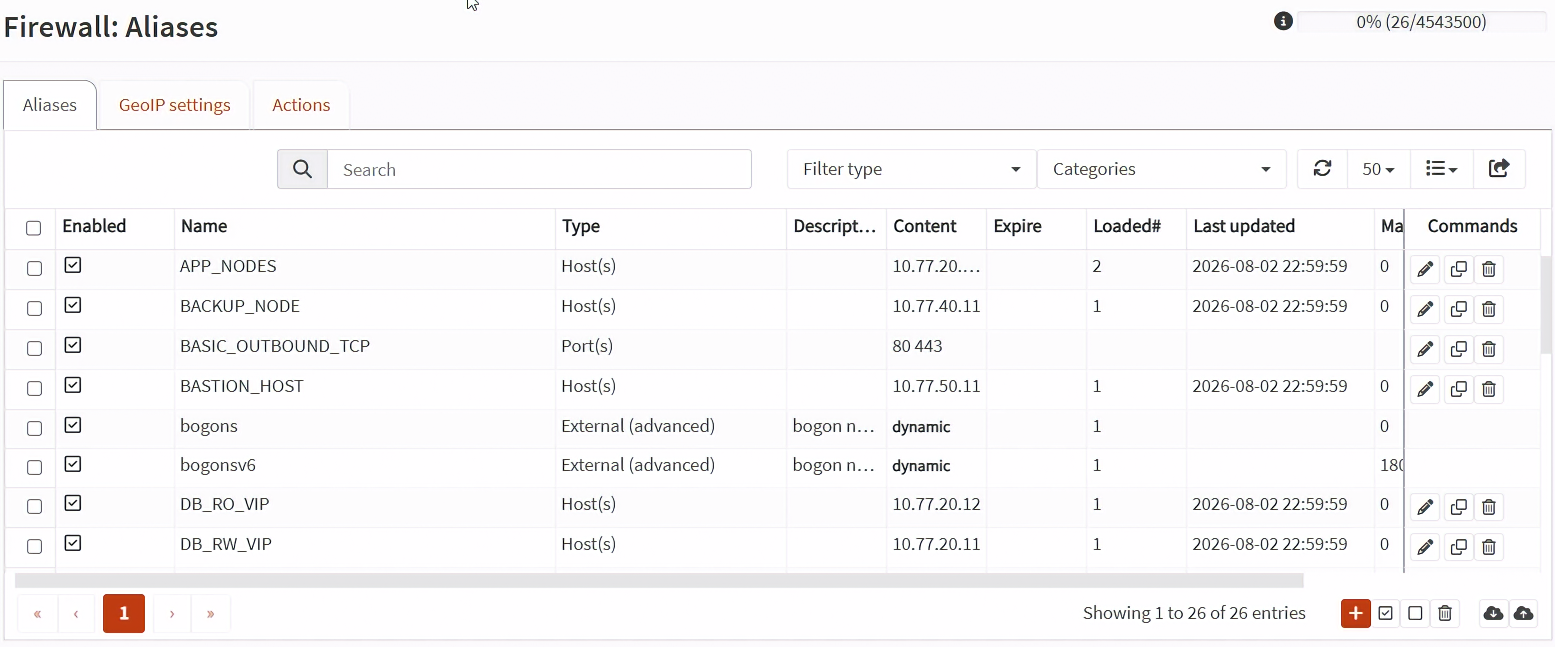Delete the BASTION_HOST alias
The height and width of the screenshot is (647, 1555).
tap(1489, 389)
